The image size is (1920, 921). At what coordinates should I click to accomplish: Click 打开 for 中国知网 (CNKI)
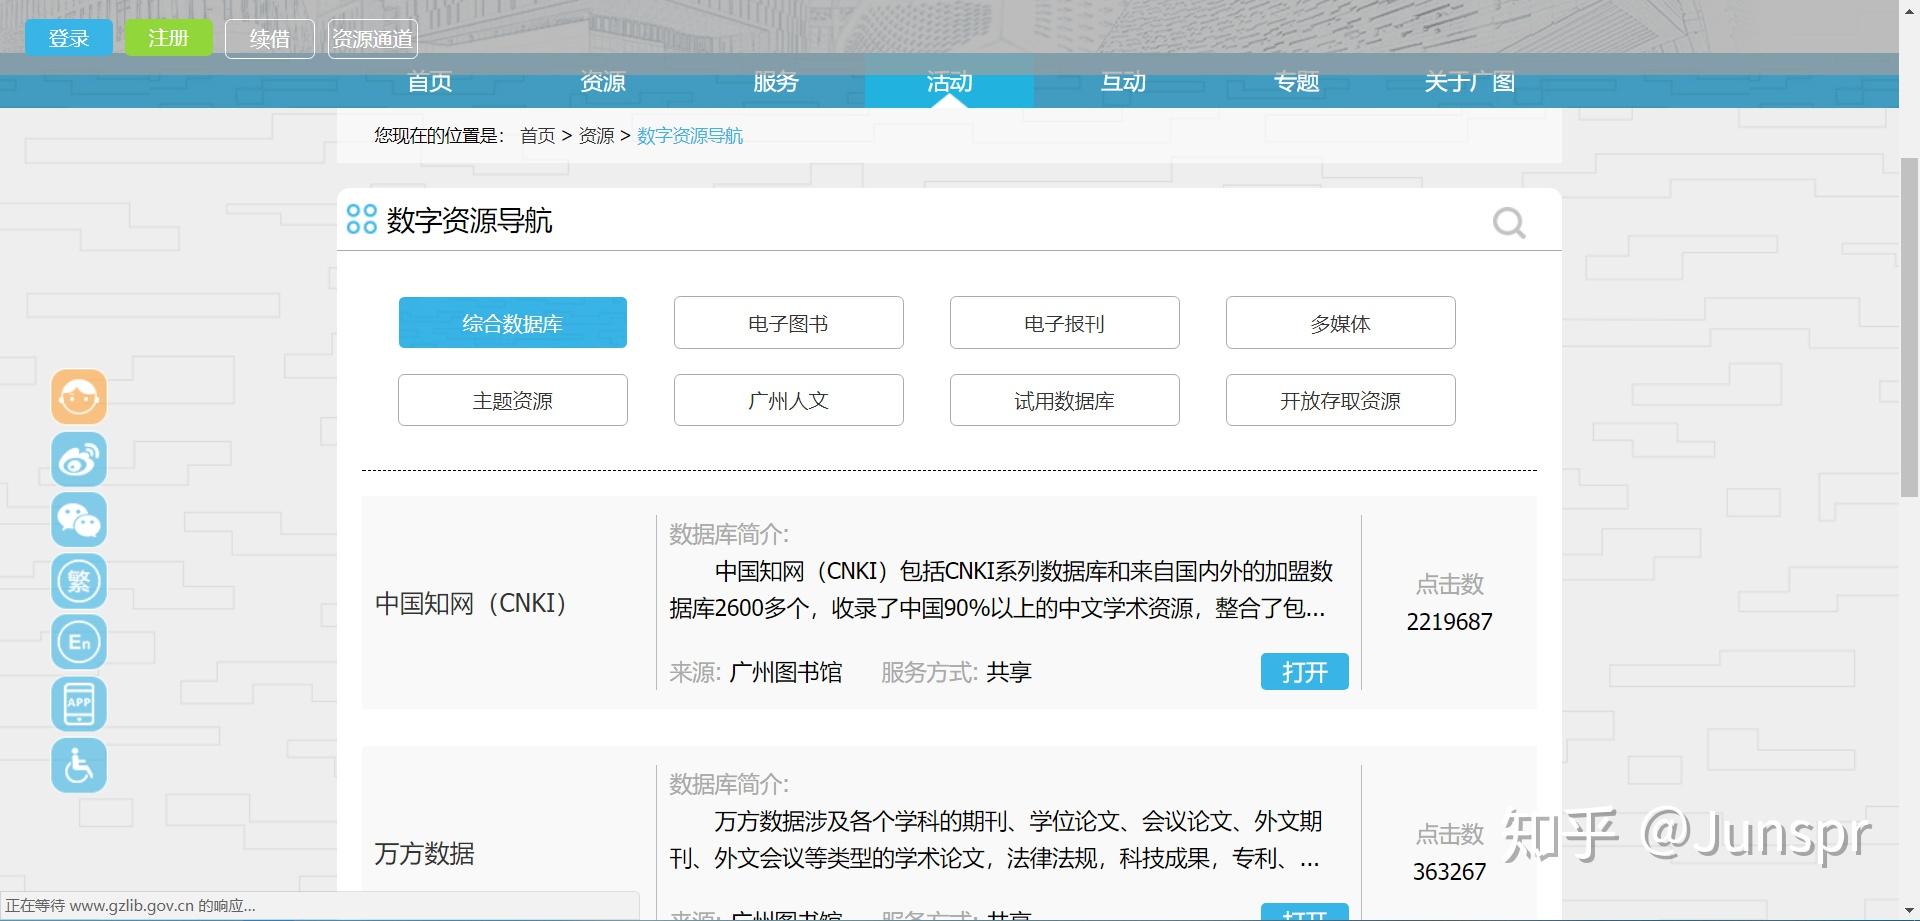[x=1305, y=672]
